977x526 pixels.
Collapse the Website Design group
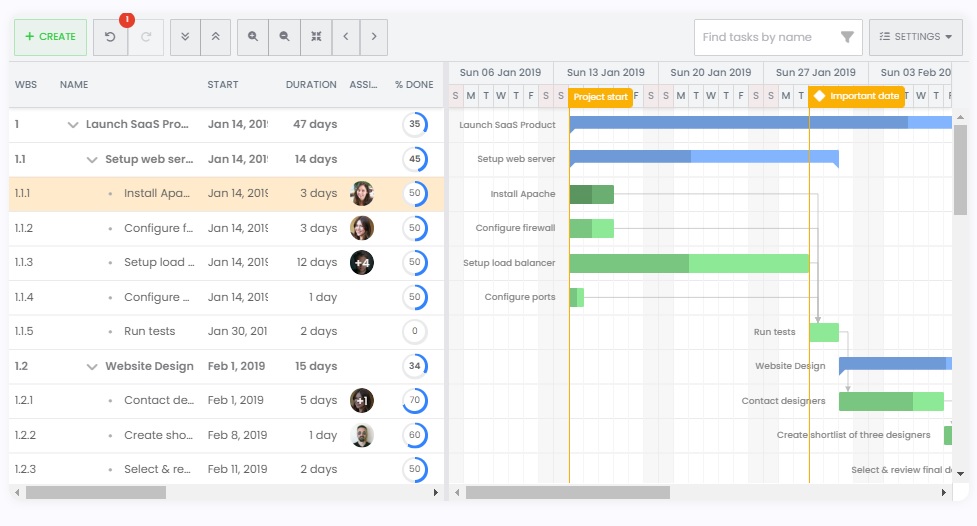pos(92,366)
